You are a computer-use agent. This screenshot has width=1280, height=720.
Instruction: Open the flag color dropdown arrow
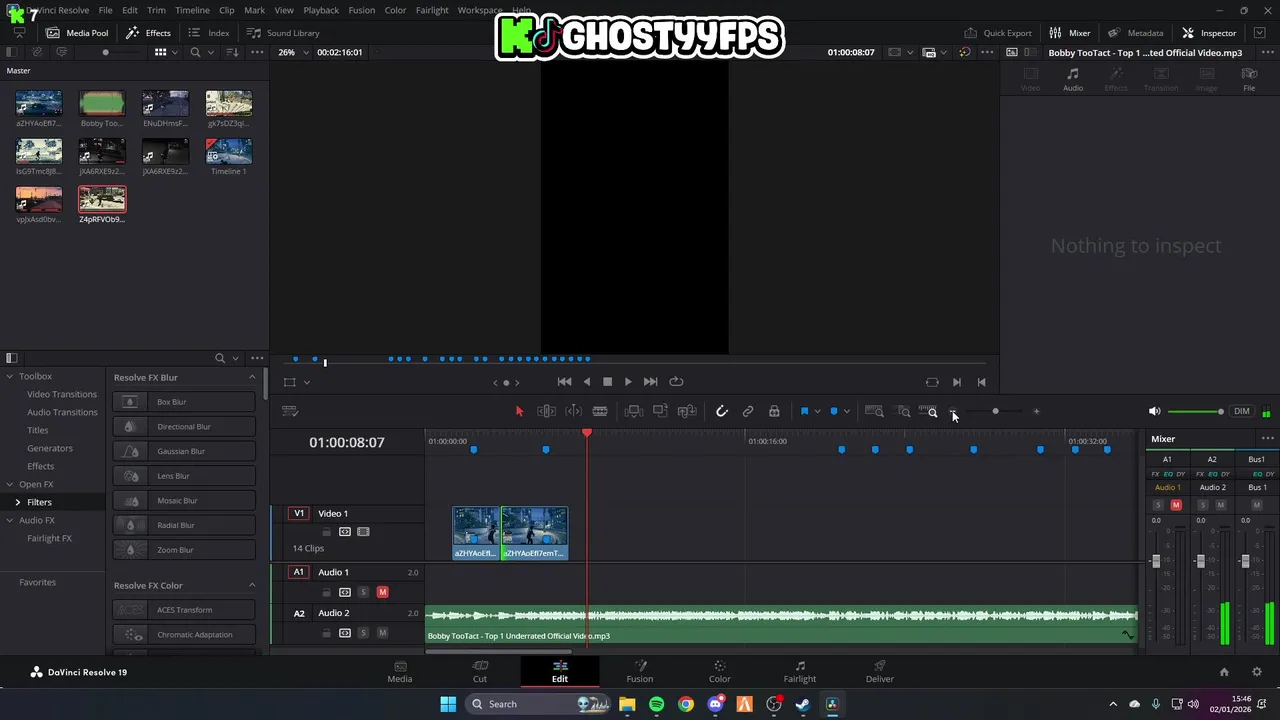[x=817, y=411]
